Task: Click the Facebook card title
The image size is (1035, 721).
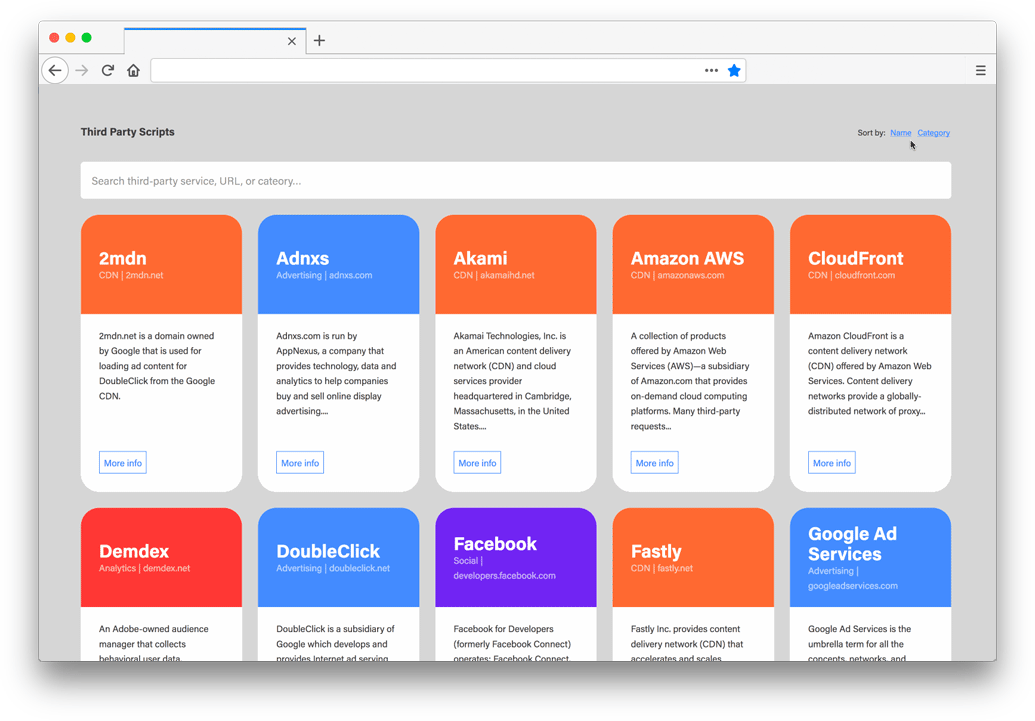Action: pos(495,544)
